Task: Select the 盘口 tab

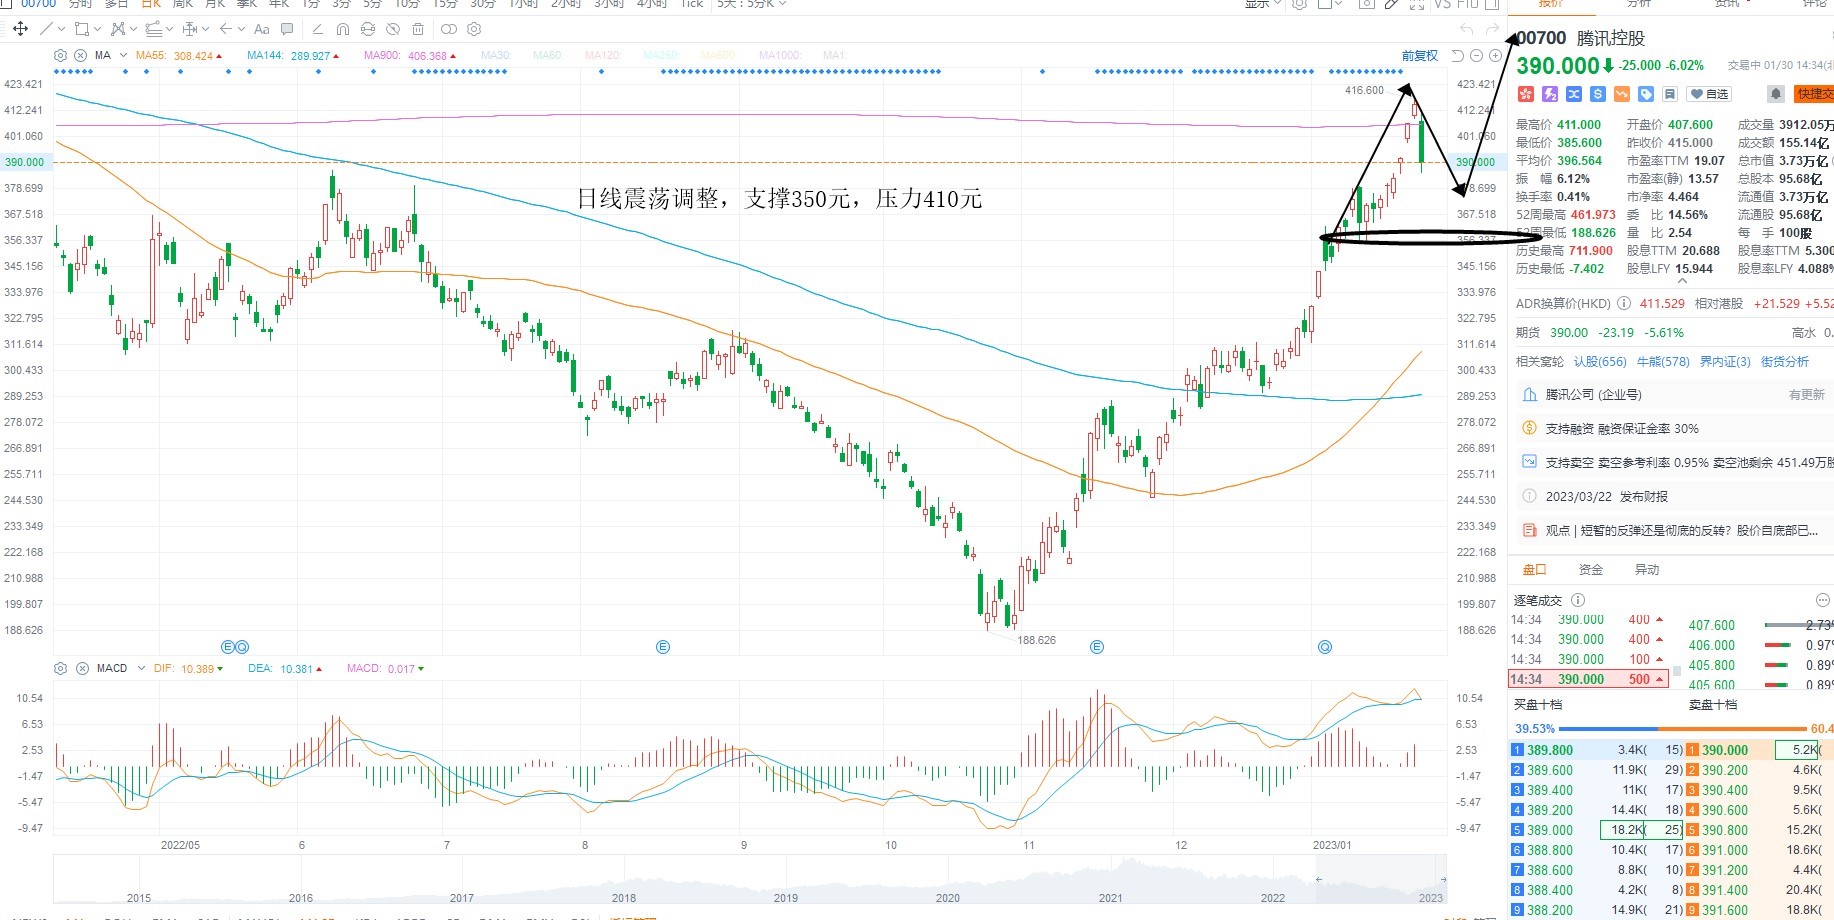Action: tap(1534, 570)
